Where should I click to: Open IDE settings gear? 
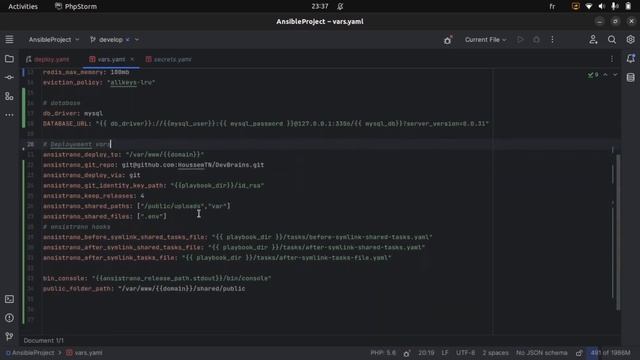[630, 40]
